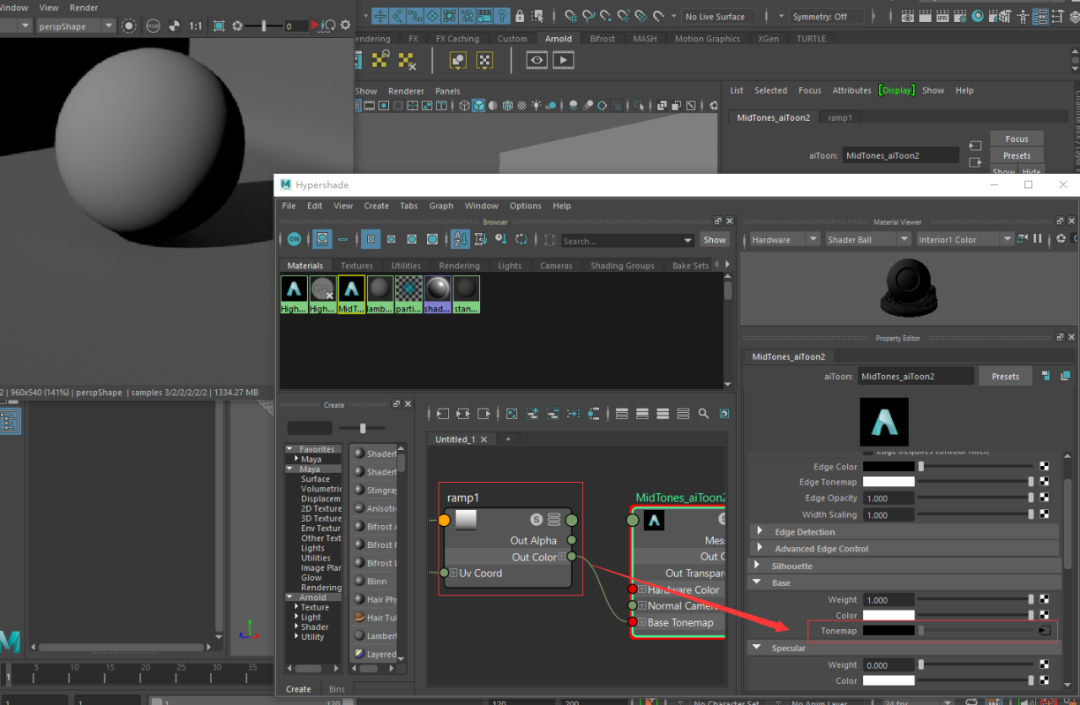Click the graph search magnifier icon
Image resolution: width=1080 pixels, height=705 pixels.
point(703,414)
